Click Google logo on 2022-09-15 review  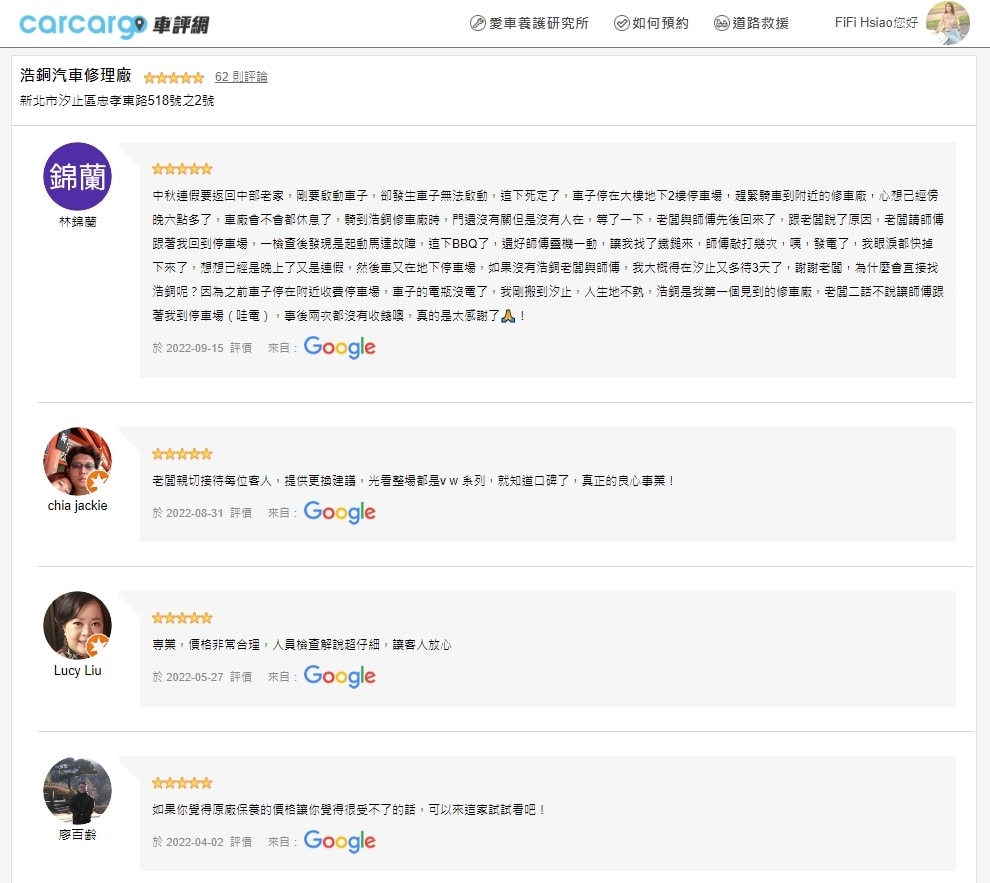pos(339,347)
